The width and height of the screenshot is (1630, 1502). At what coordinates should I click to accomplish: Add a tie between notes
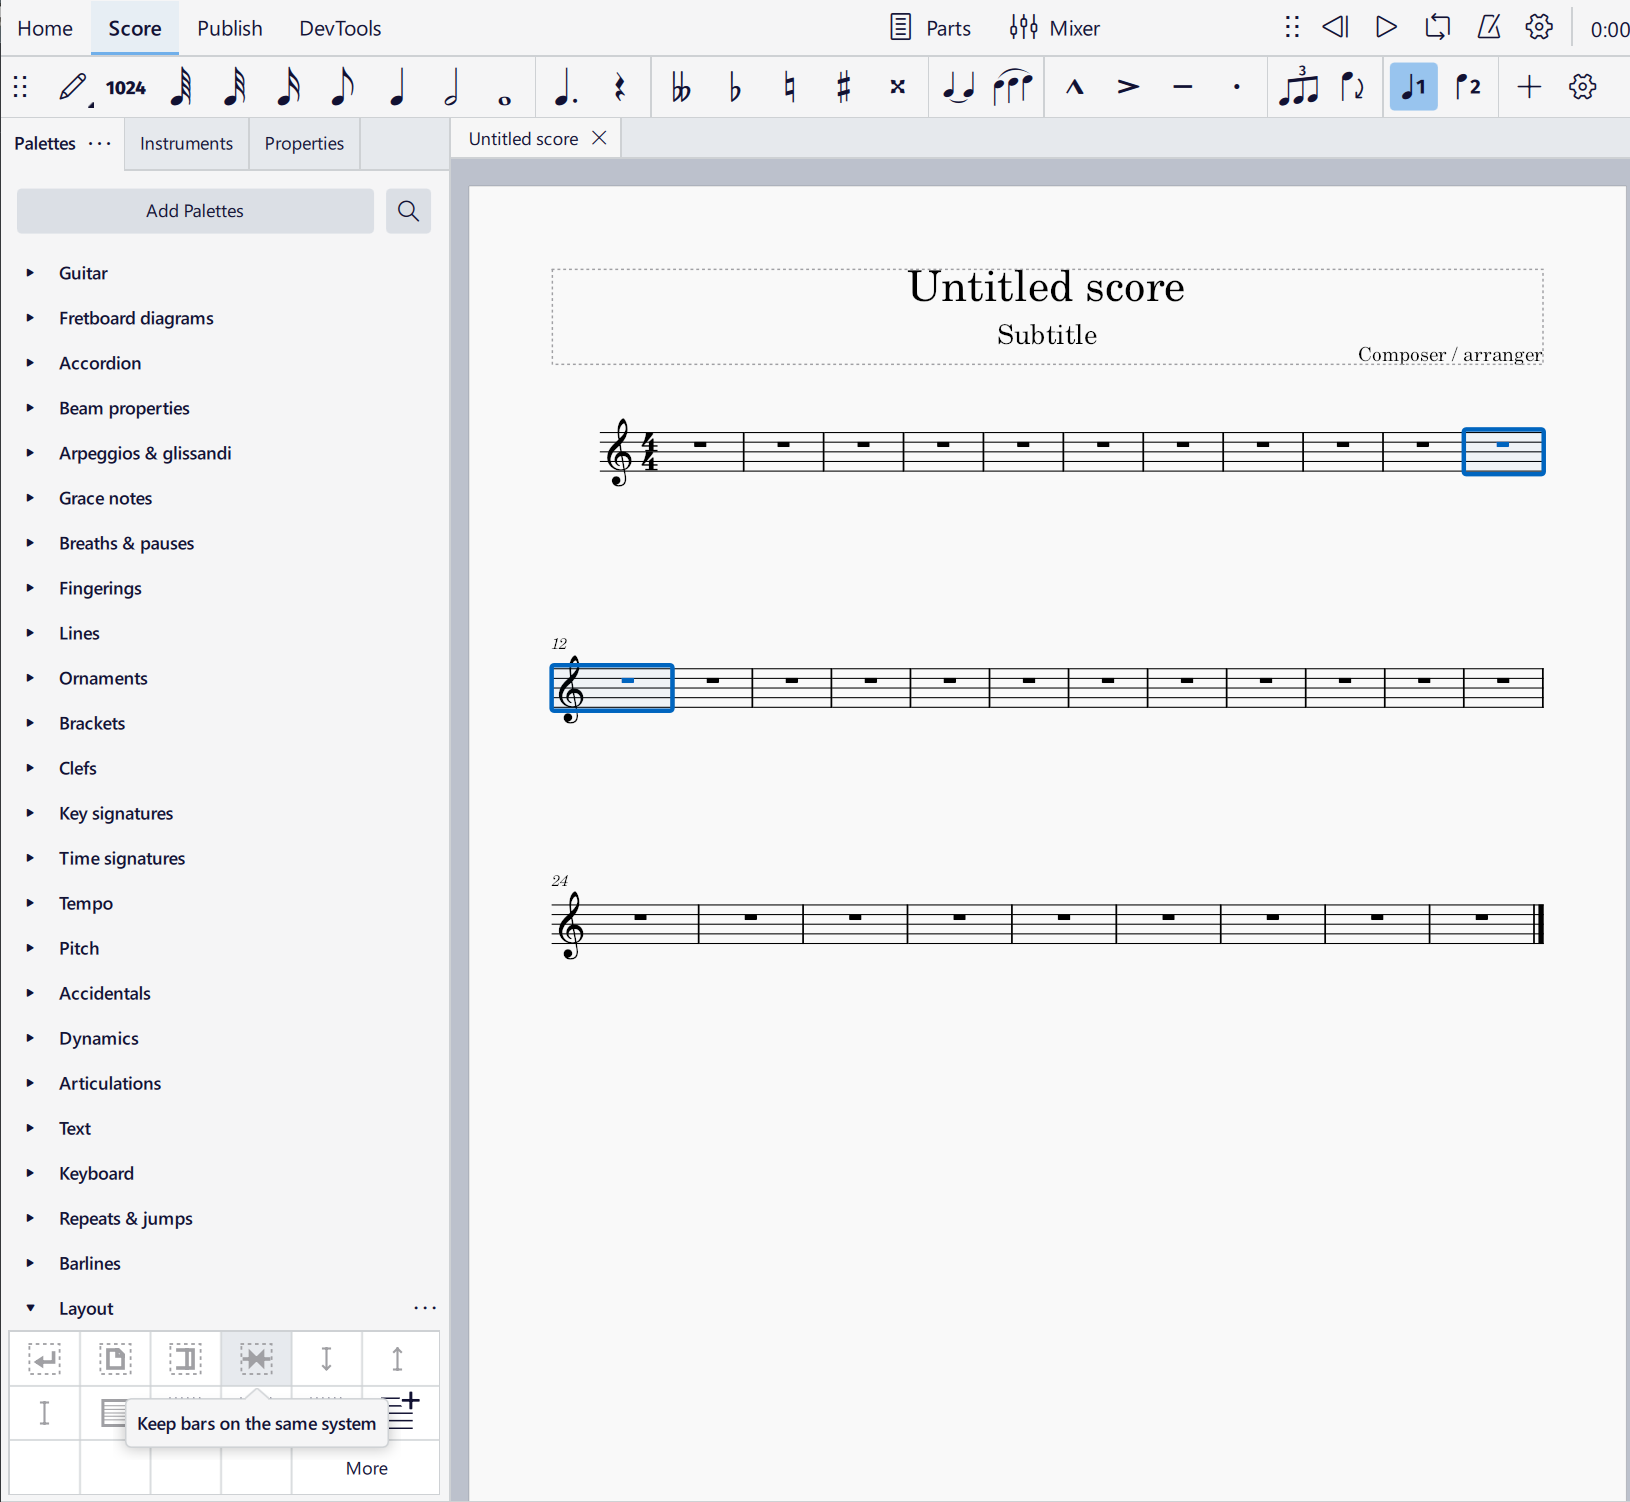958,87
